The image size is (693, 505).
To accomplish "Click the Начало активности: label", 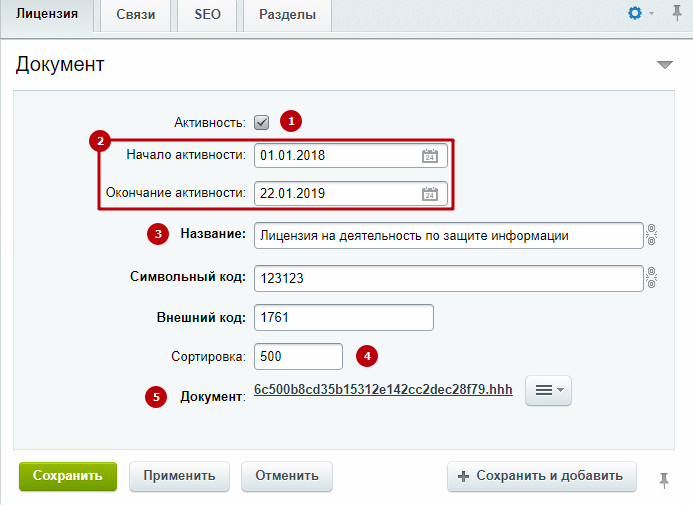I will coord(186,155).
